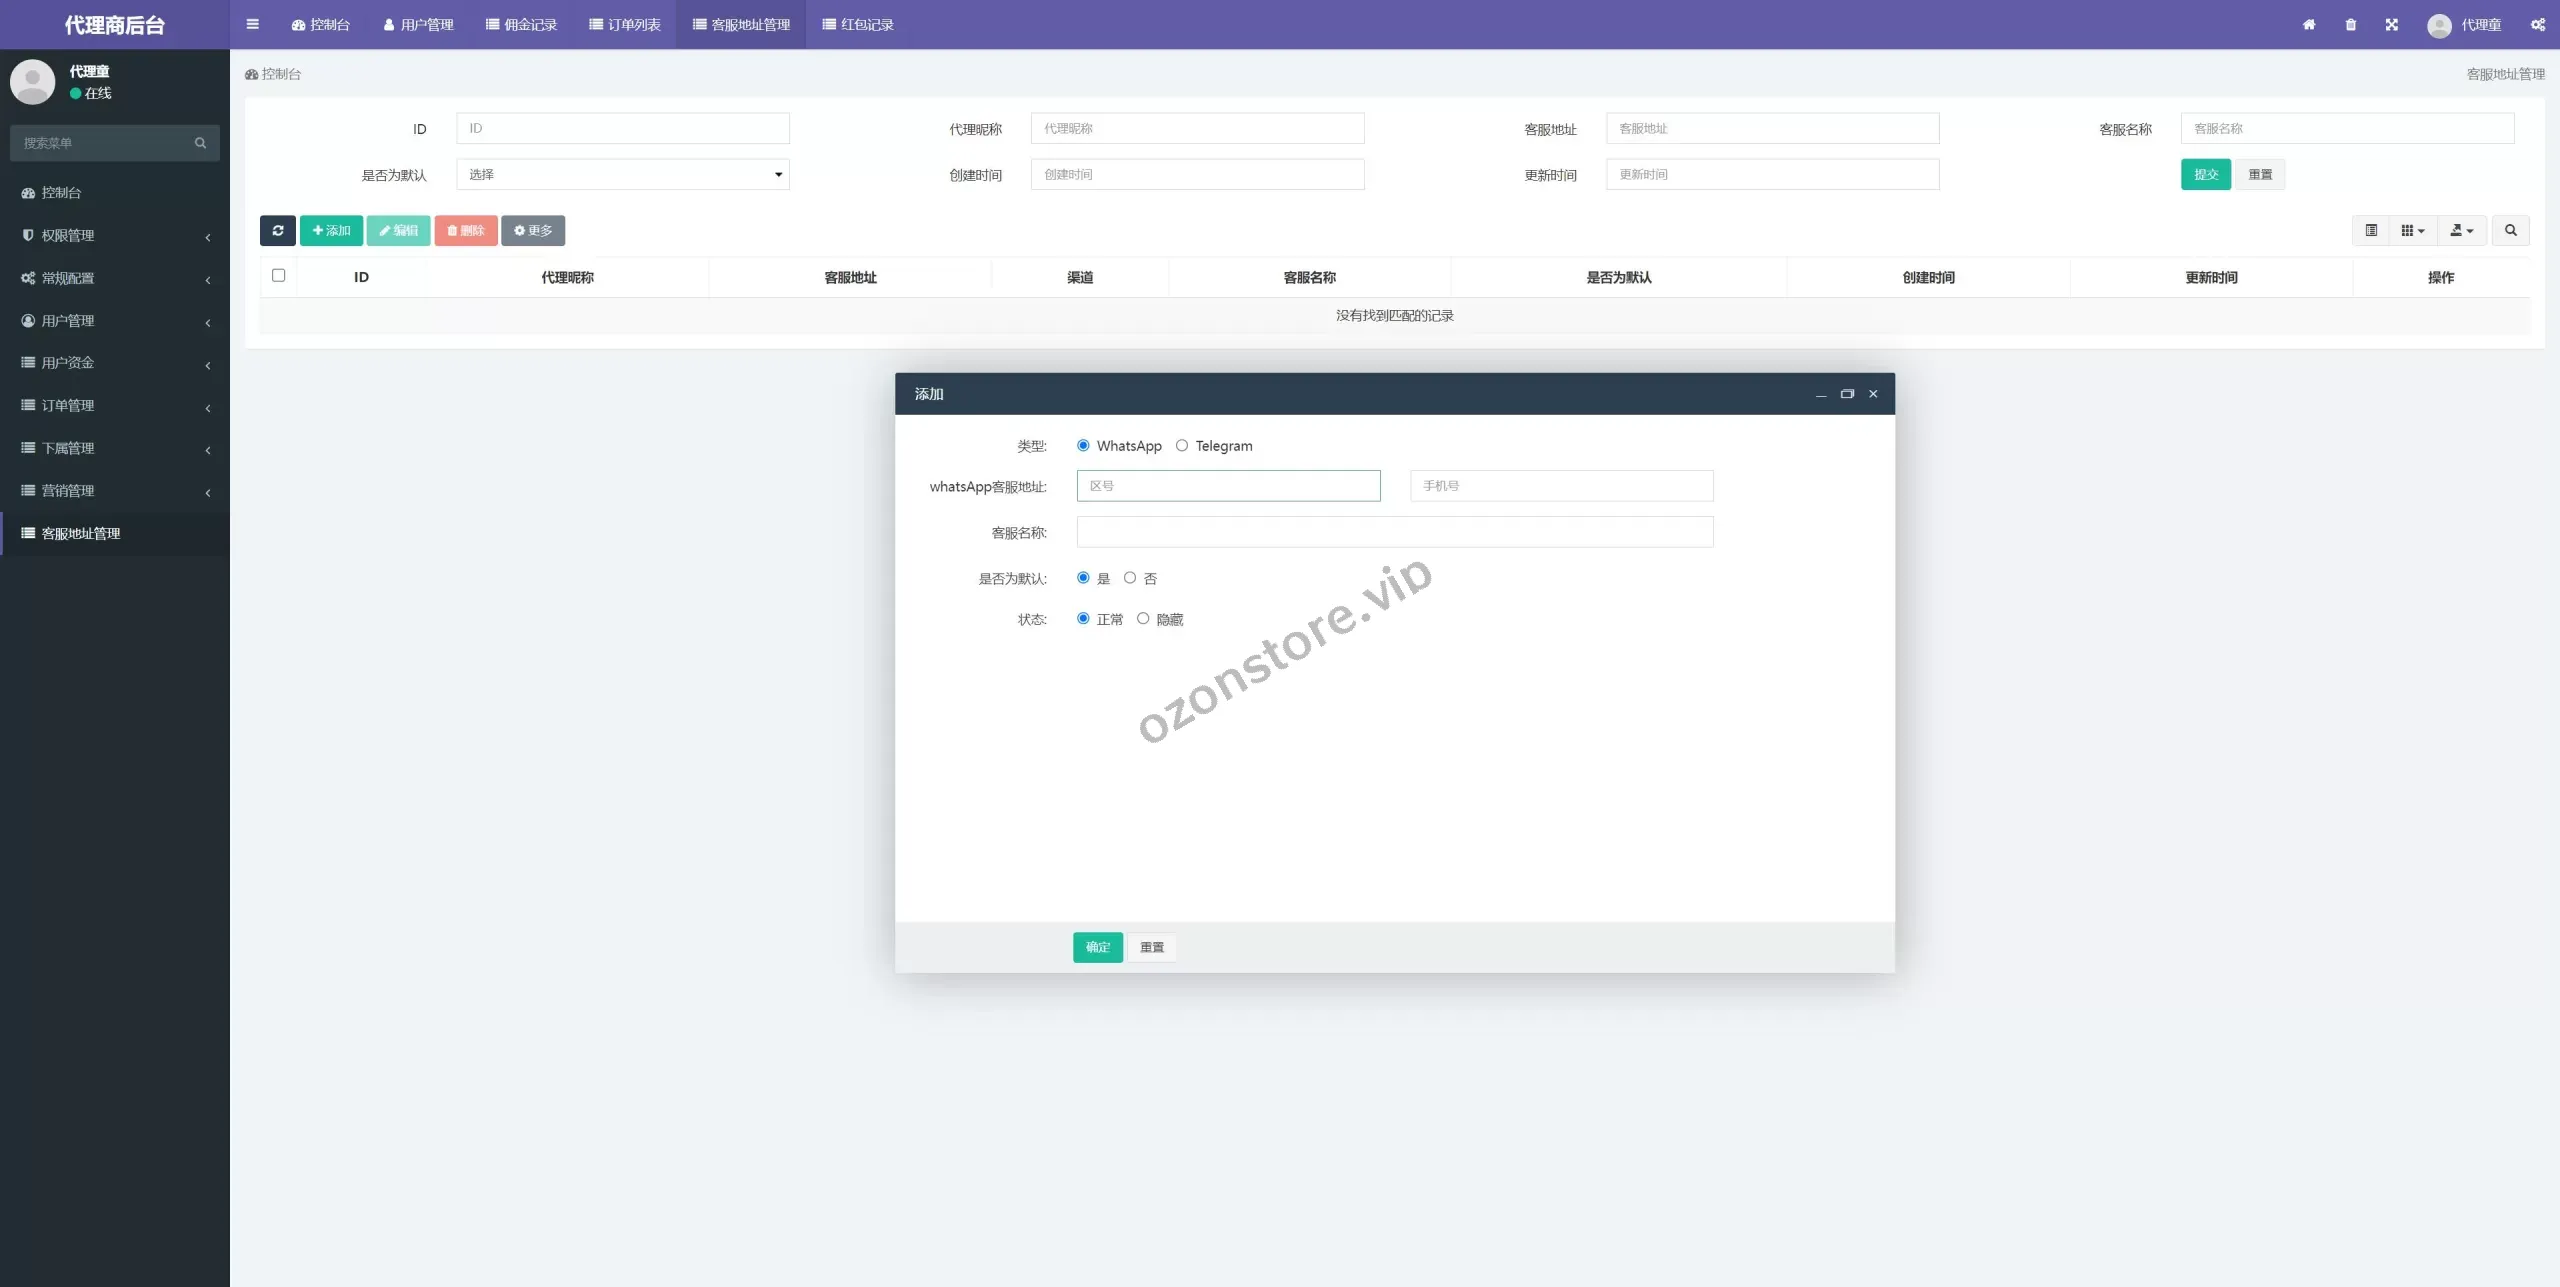Toggle the sidebar hamburger menu icon

tap(252, 24)
